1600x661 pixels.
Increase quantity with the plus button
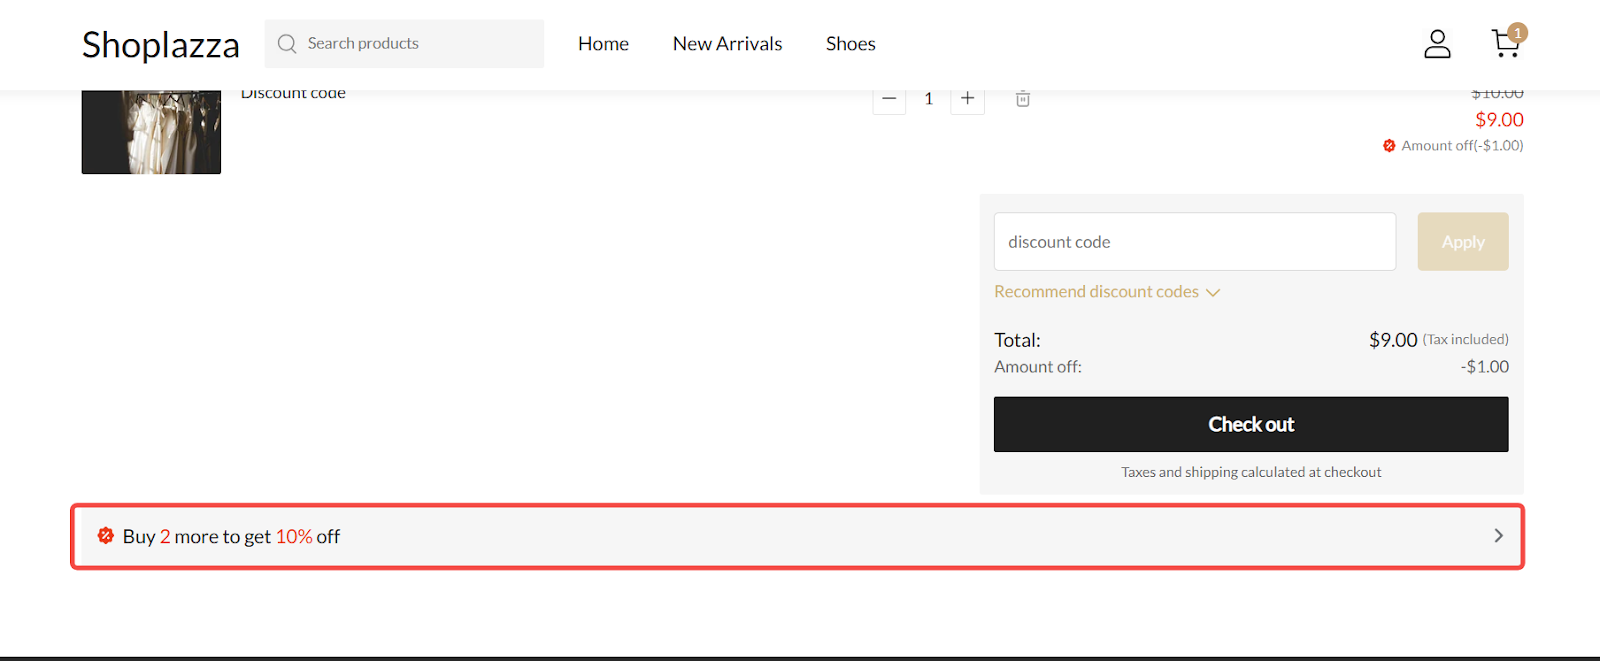(x=967, y=99)
